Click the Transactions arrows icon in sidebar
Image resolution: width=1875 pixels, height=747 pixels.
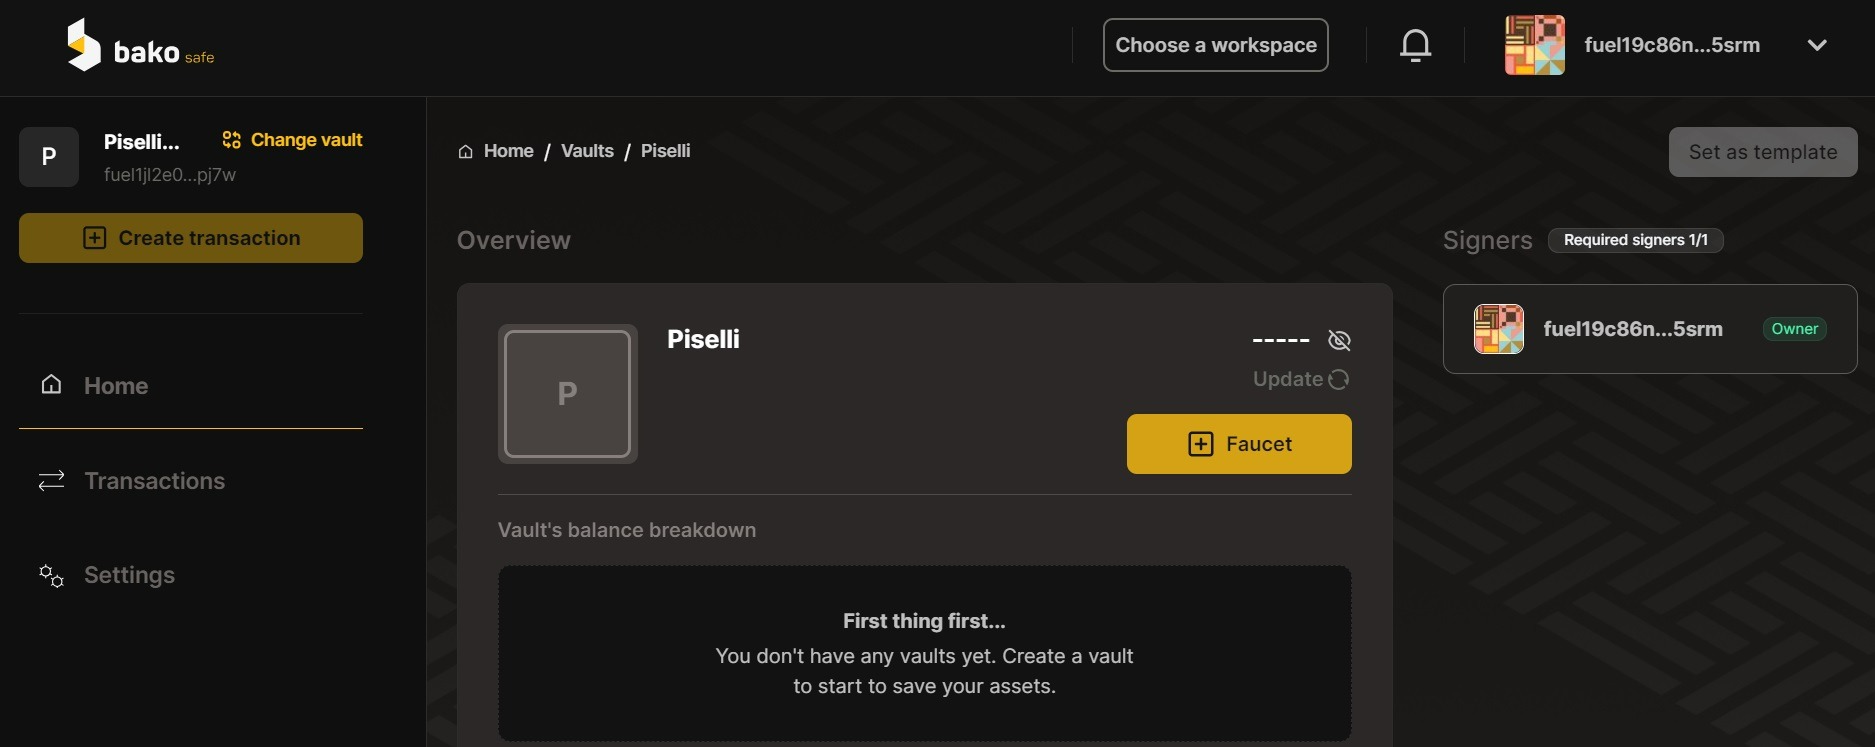pos(51,481)
